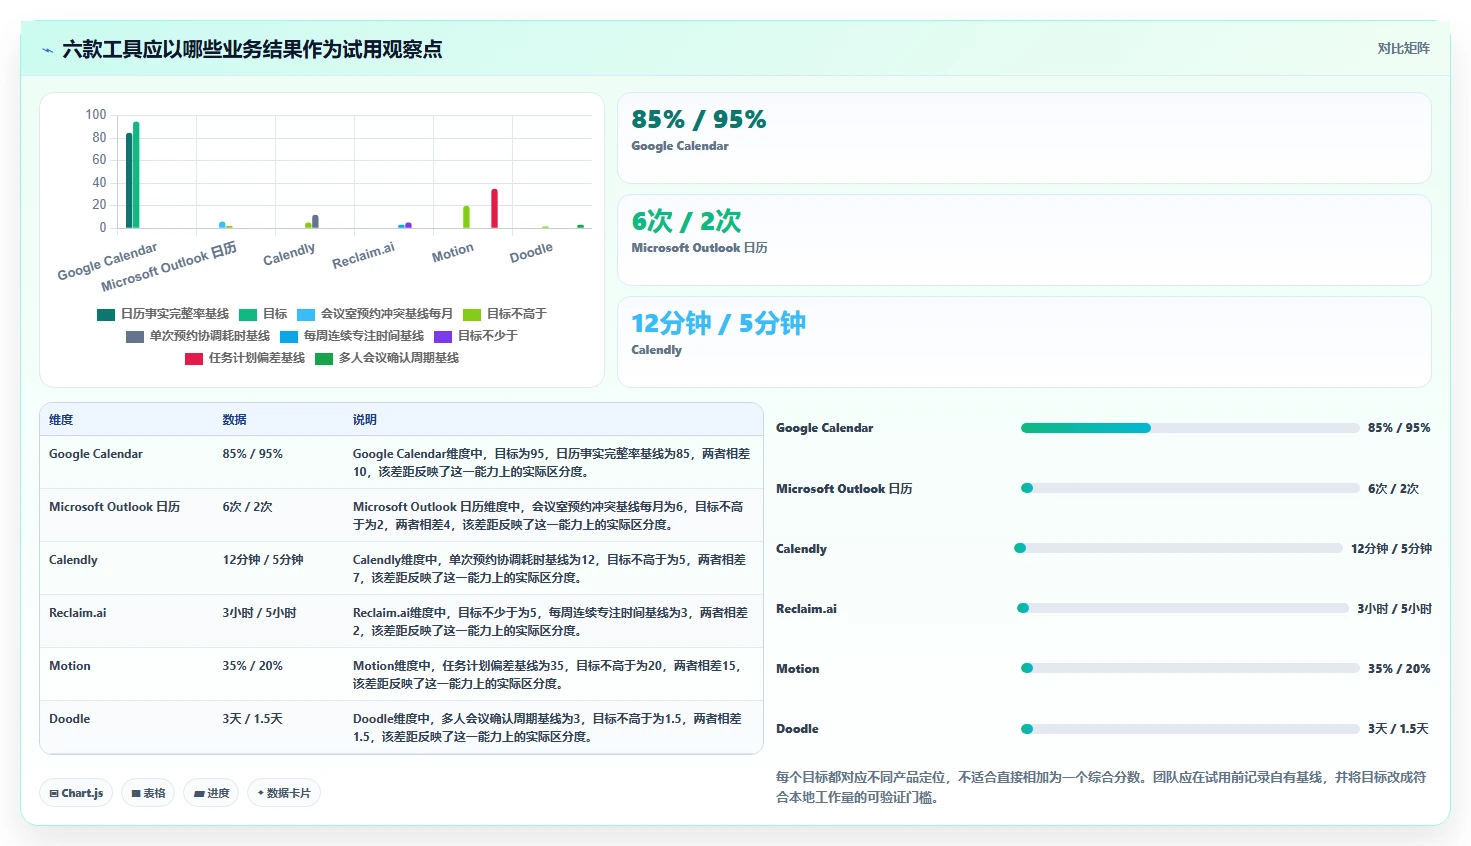Click table cell 6次 / 2次
Screen dimensions: 1471x846
click(x=248, y=507)
